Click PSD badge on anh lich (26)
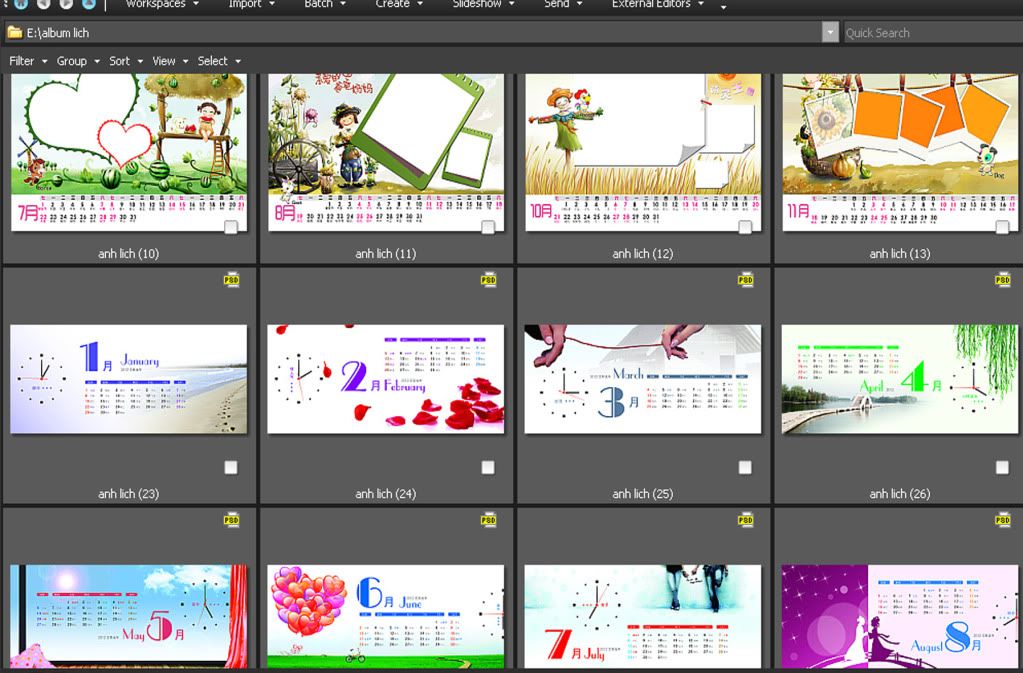1023x673 pixels. [x=1003, y=280]
